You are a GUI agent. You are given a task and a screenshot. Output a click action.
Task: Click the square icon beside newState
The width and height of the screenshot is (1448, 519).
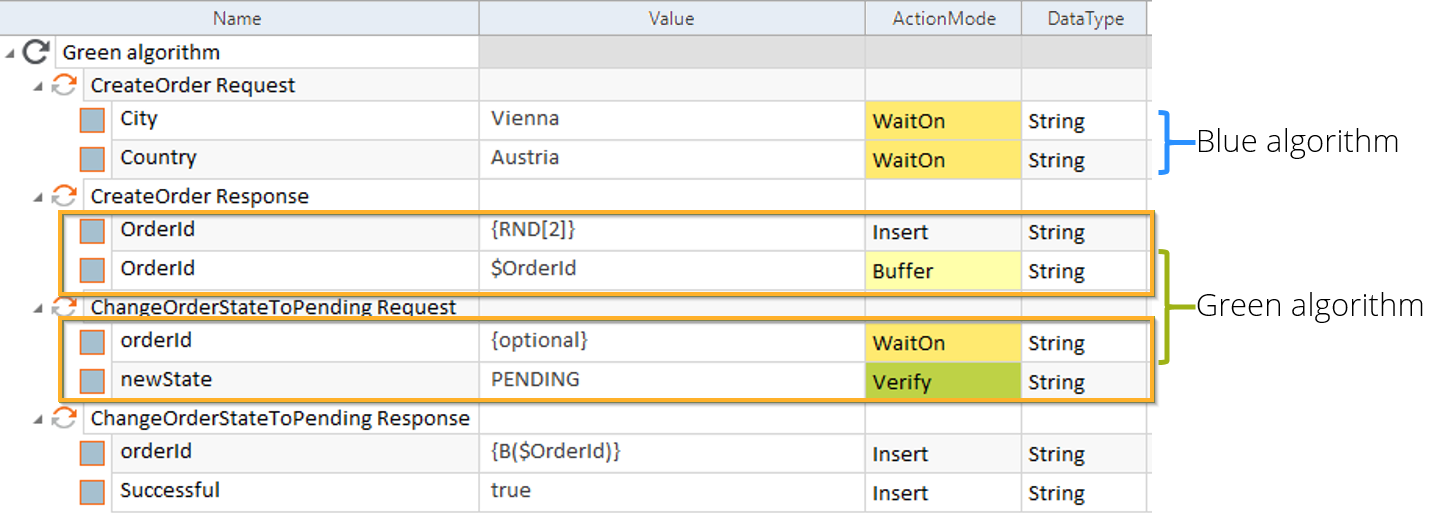tap(93, 381)
